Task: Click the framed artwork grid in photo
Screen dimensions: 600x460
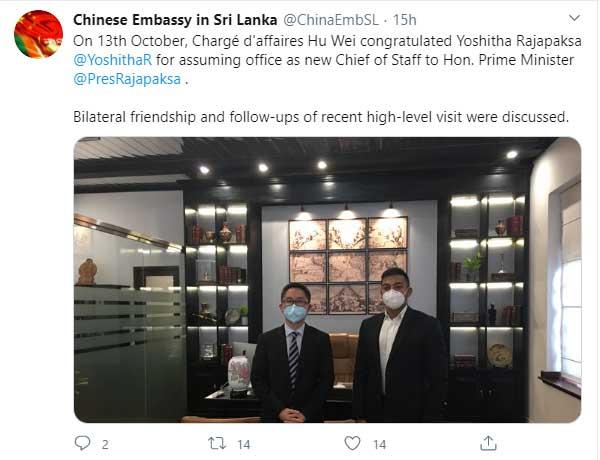Action: point(348,266)
